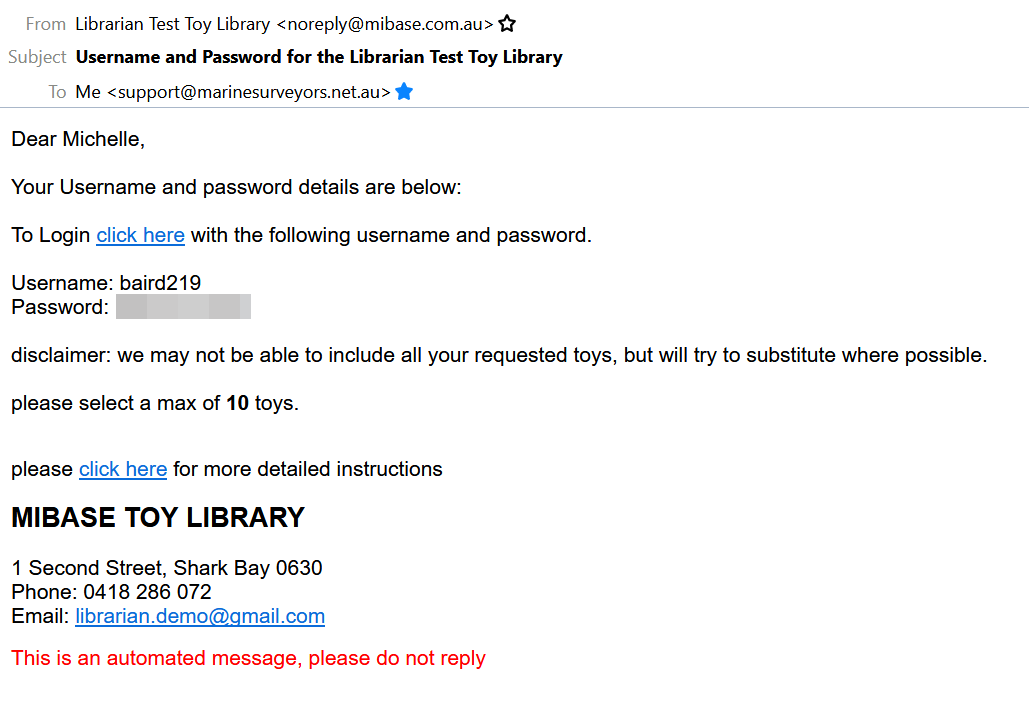Click the star icon beside sender address

coord(507,23)
